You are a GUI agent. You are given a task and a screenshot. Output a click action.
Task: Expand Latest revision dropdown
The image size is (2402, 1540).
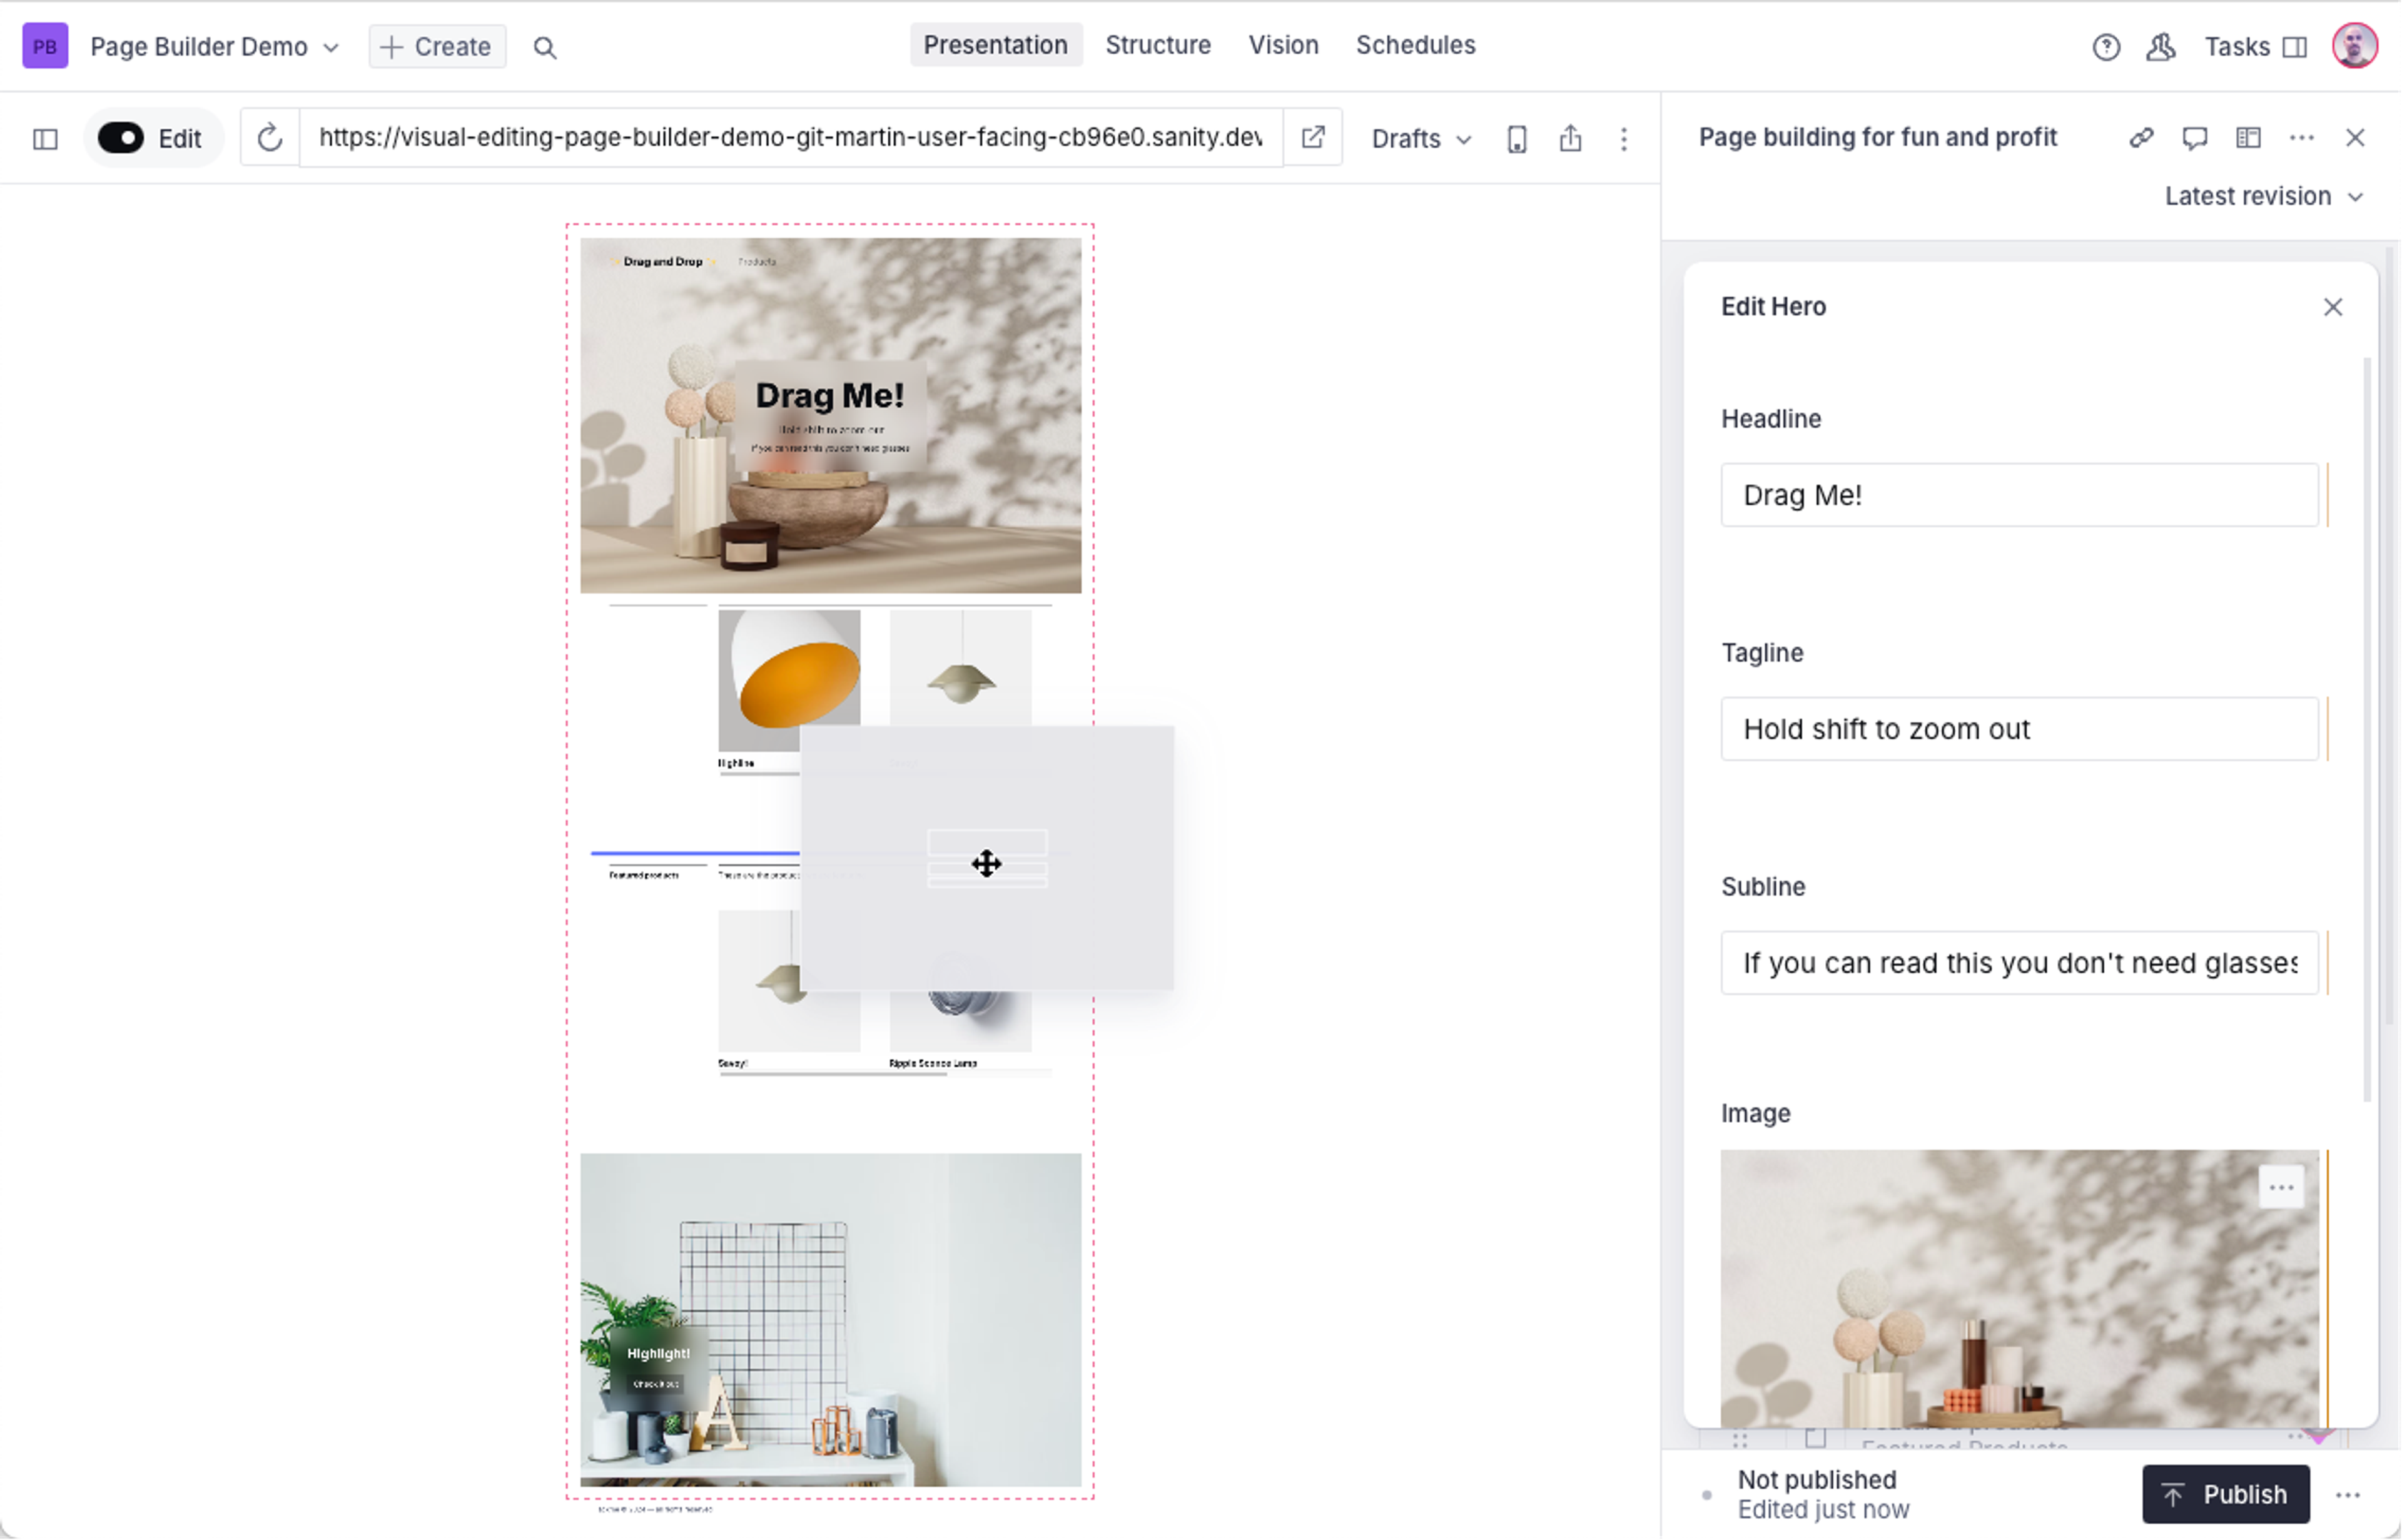click(2263, 196)
